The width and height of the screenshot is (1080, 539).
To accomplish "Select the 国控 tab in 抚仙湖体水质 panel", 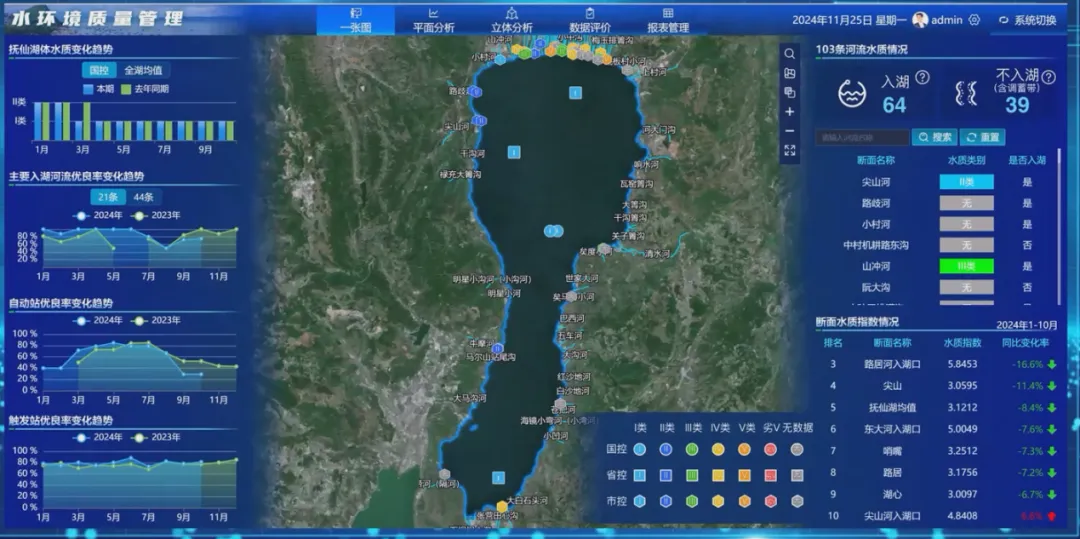I will pos(99,70).
